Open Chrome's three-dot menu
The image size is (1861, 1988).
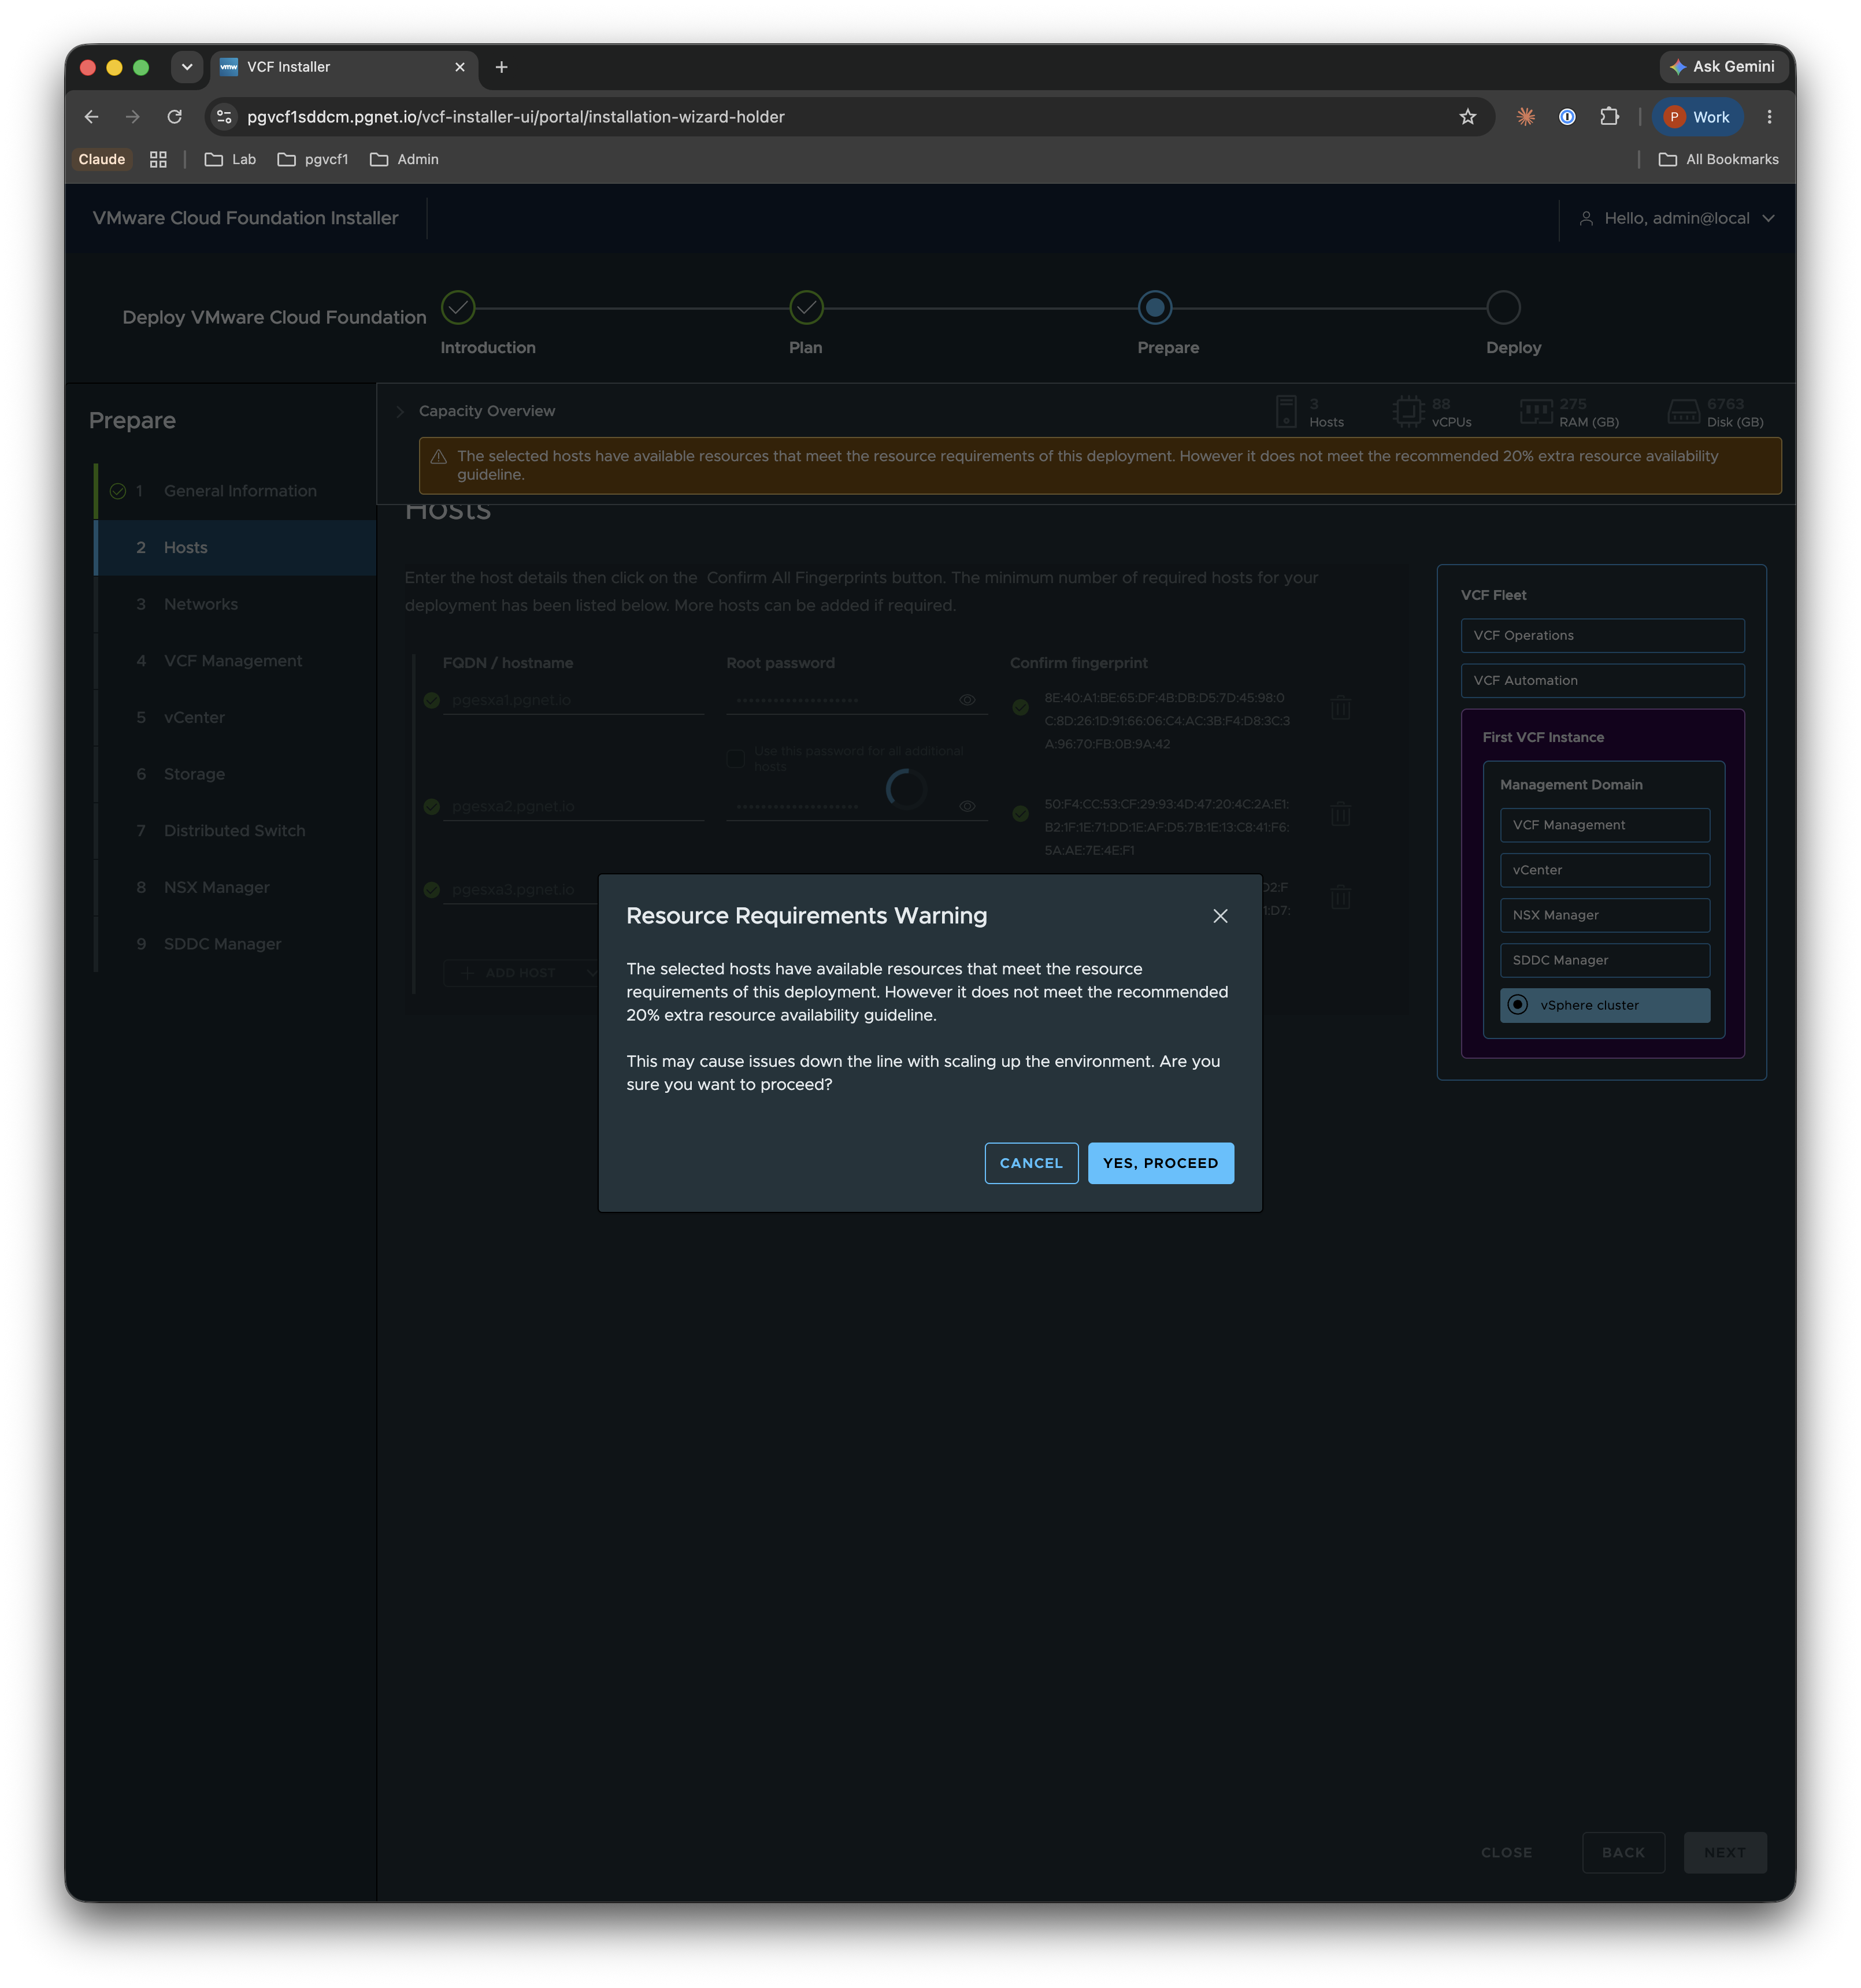pyautogui.click(x=1769, y=117)
